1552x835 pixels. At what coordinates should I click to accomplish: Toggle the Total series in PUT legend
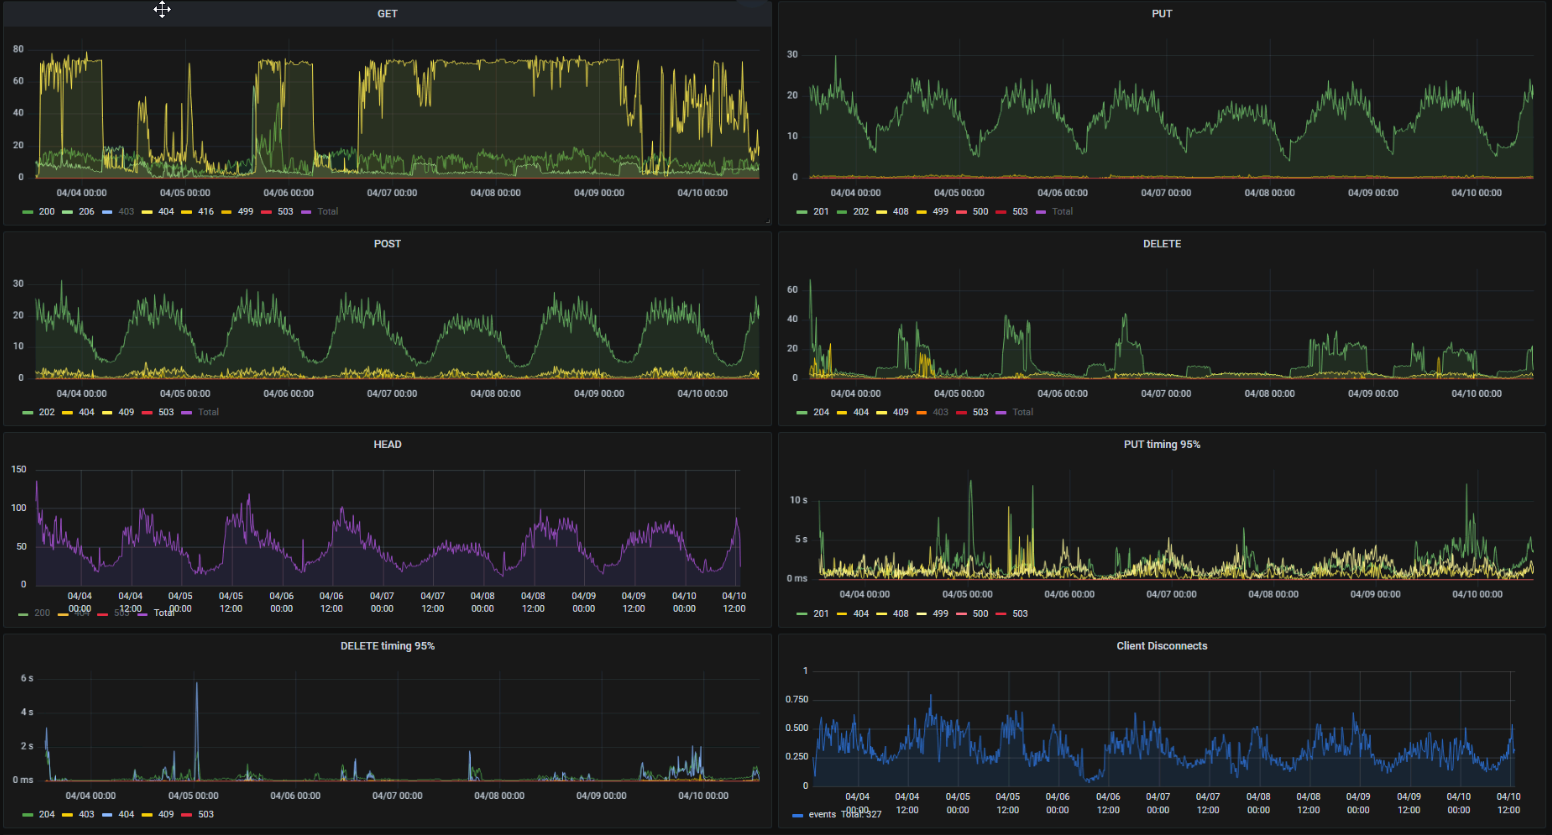[1062, 212]
